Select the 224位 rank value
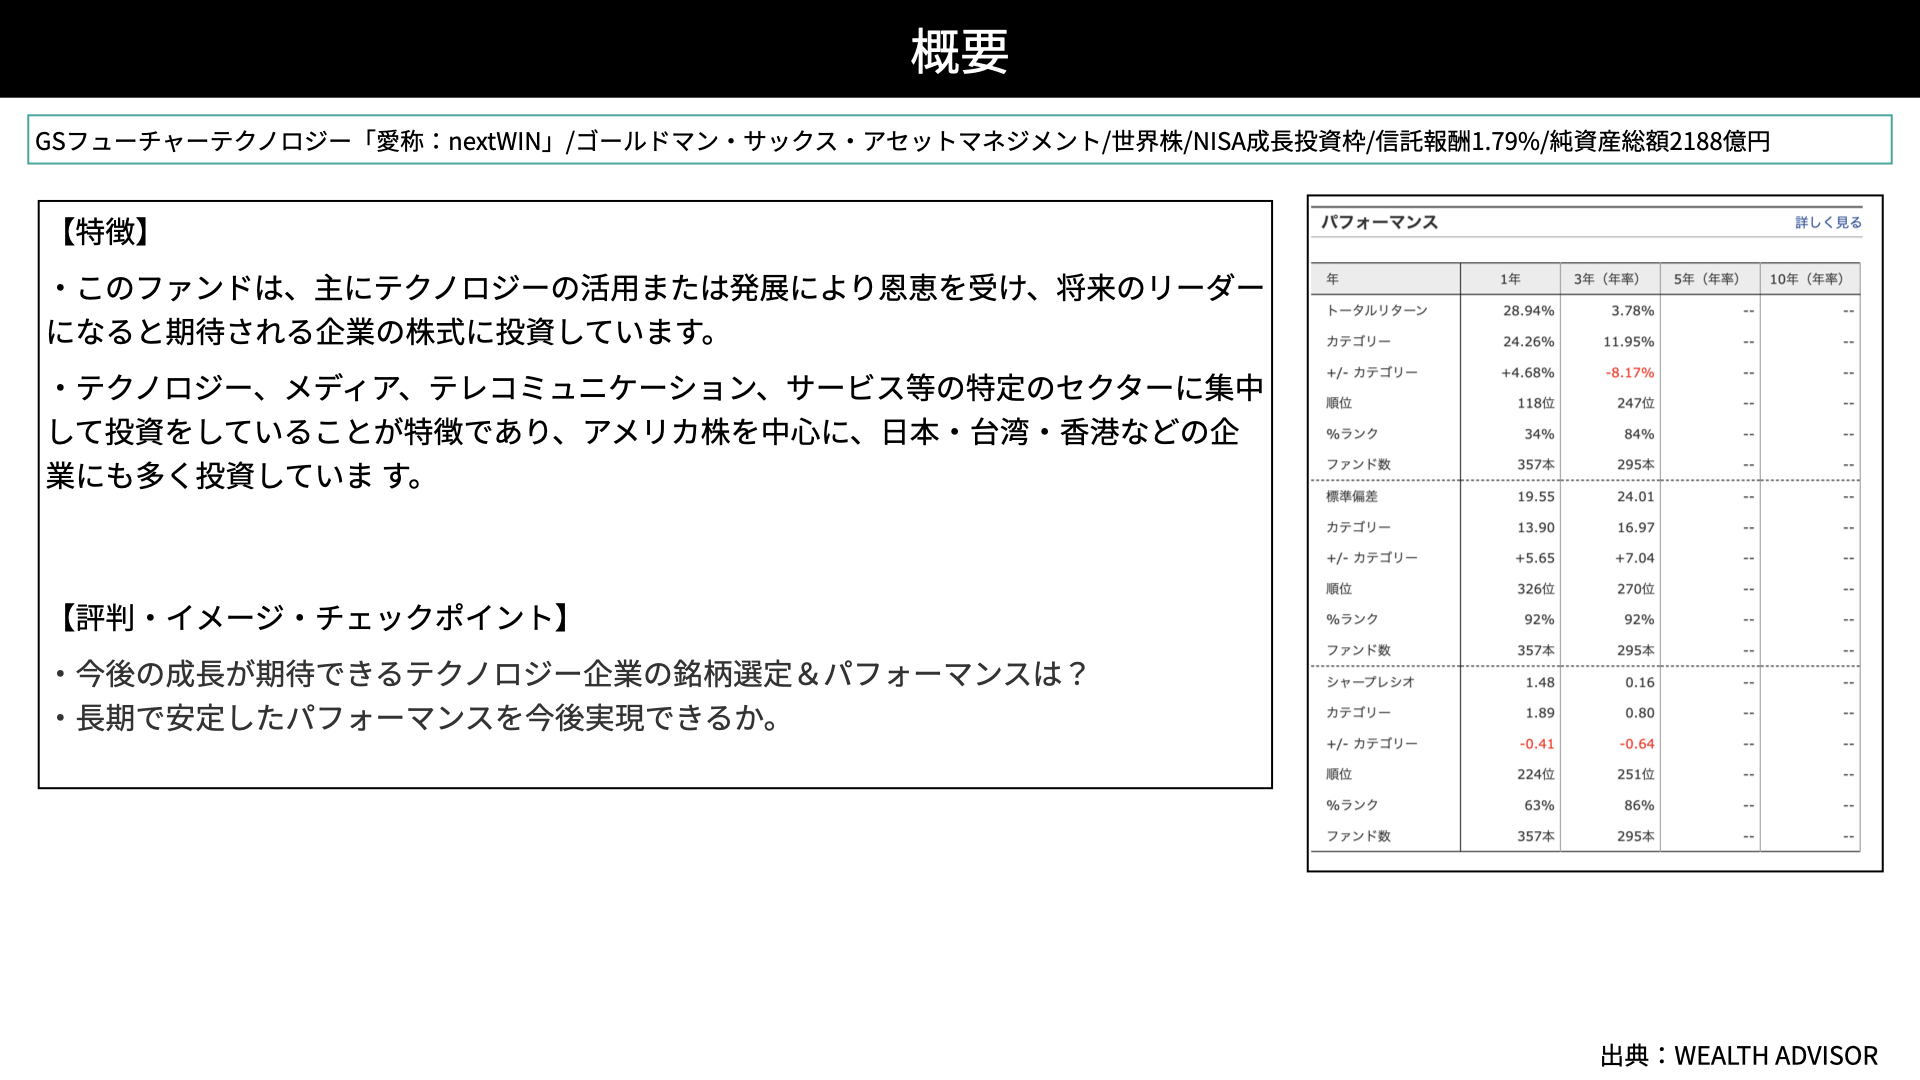 1536,775
